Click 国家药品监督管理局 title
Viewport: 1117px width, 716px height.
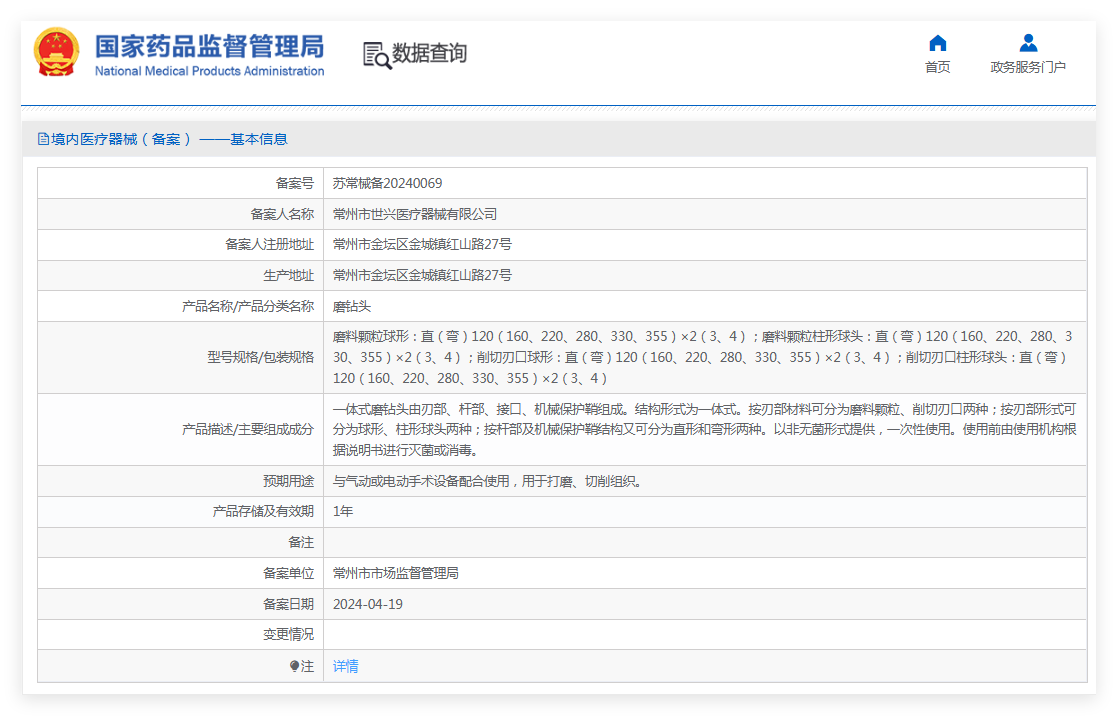point(209,46)
